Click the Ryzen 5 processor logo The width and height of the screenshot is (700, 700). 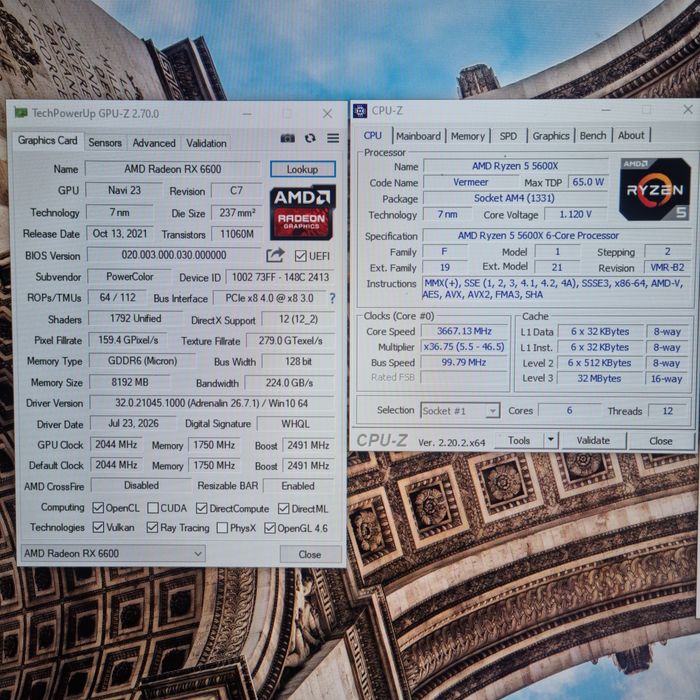pos(655,189)
